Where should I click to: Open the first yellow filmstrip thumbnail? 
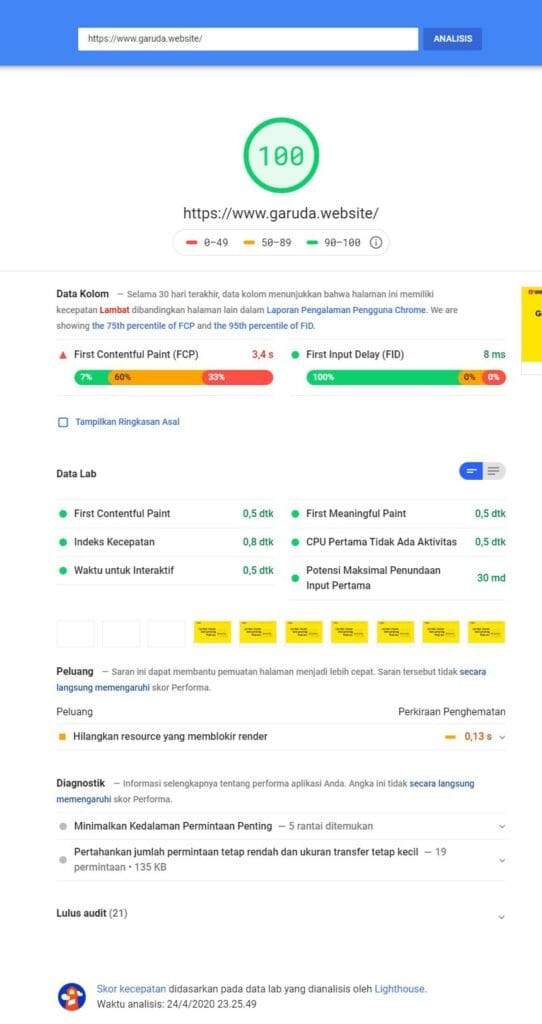tap(212, 632)
